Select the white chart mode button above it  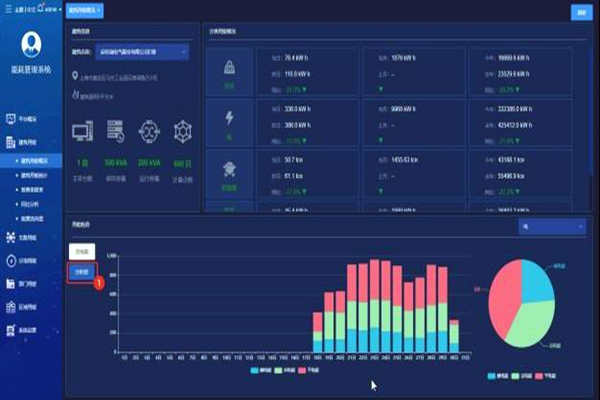tap(81, 253)
